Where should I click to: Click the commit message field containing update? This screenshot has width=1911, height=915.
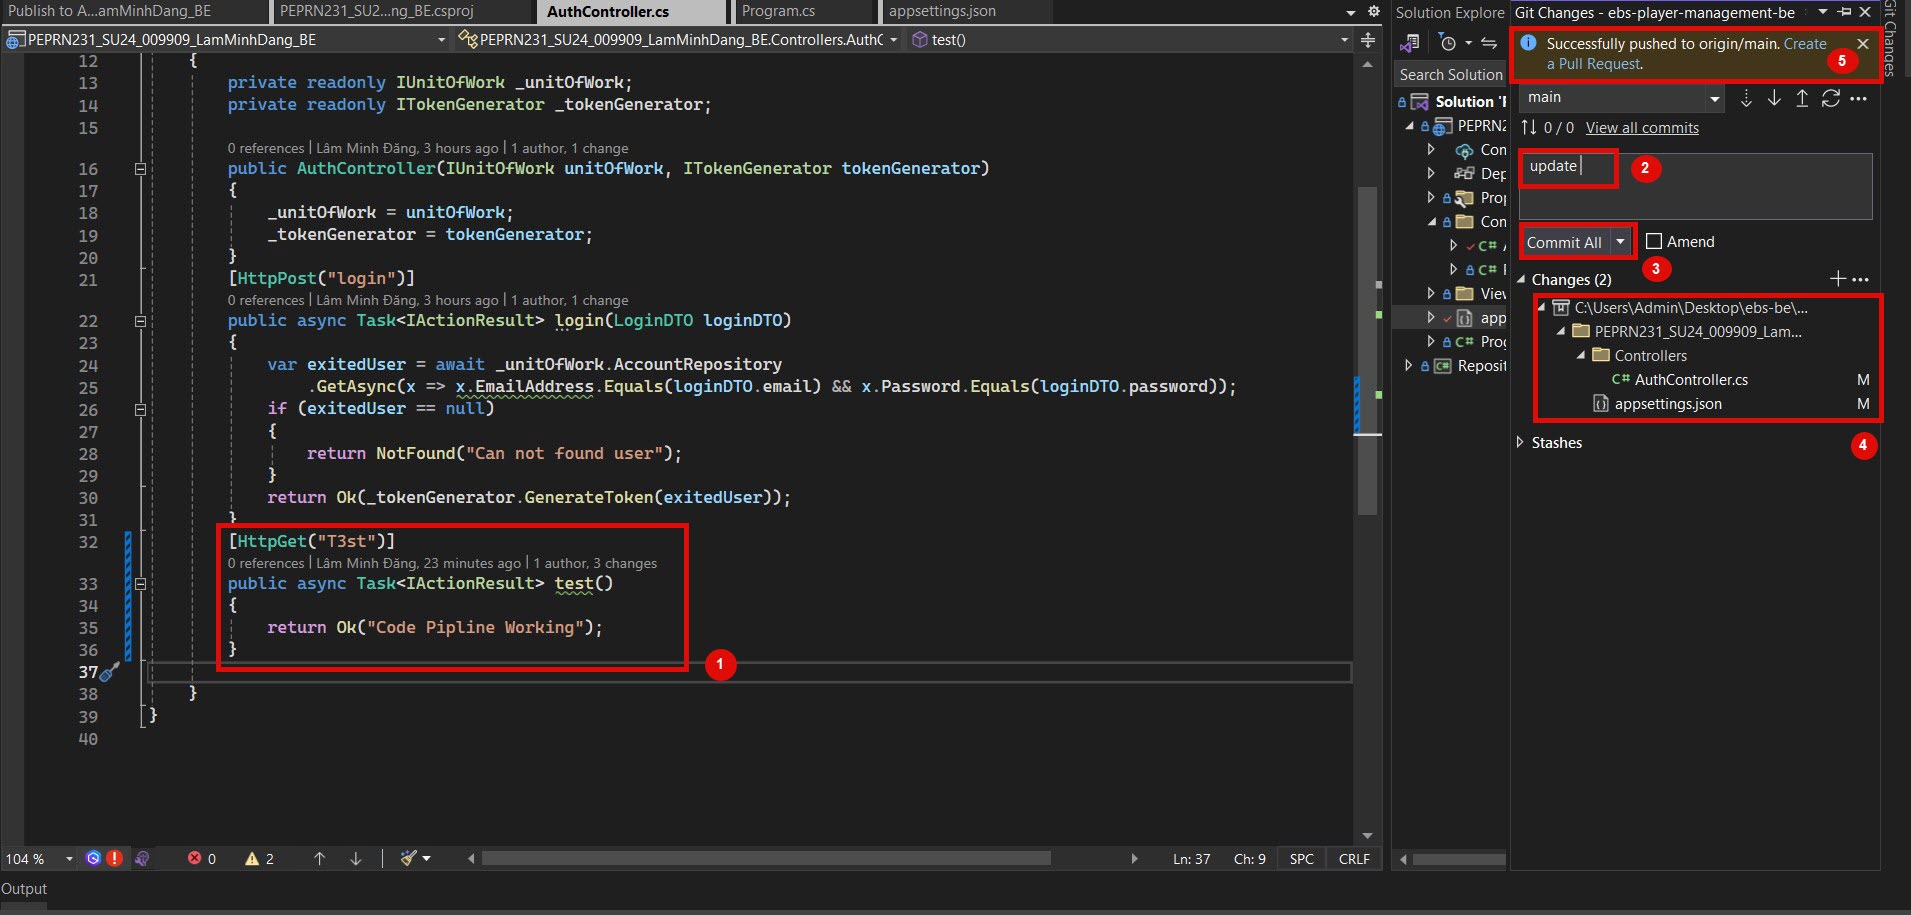click(1695, 186)
